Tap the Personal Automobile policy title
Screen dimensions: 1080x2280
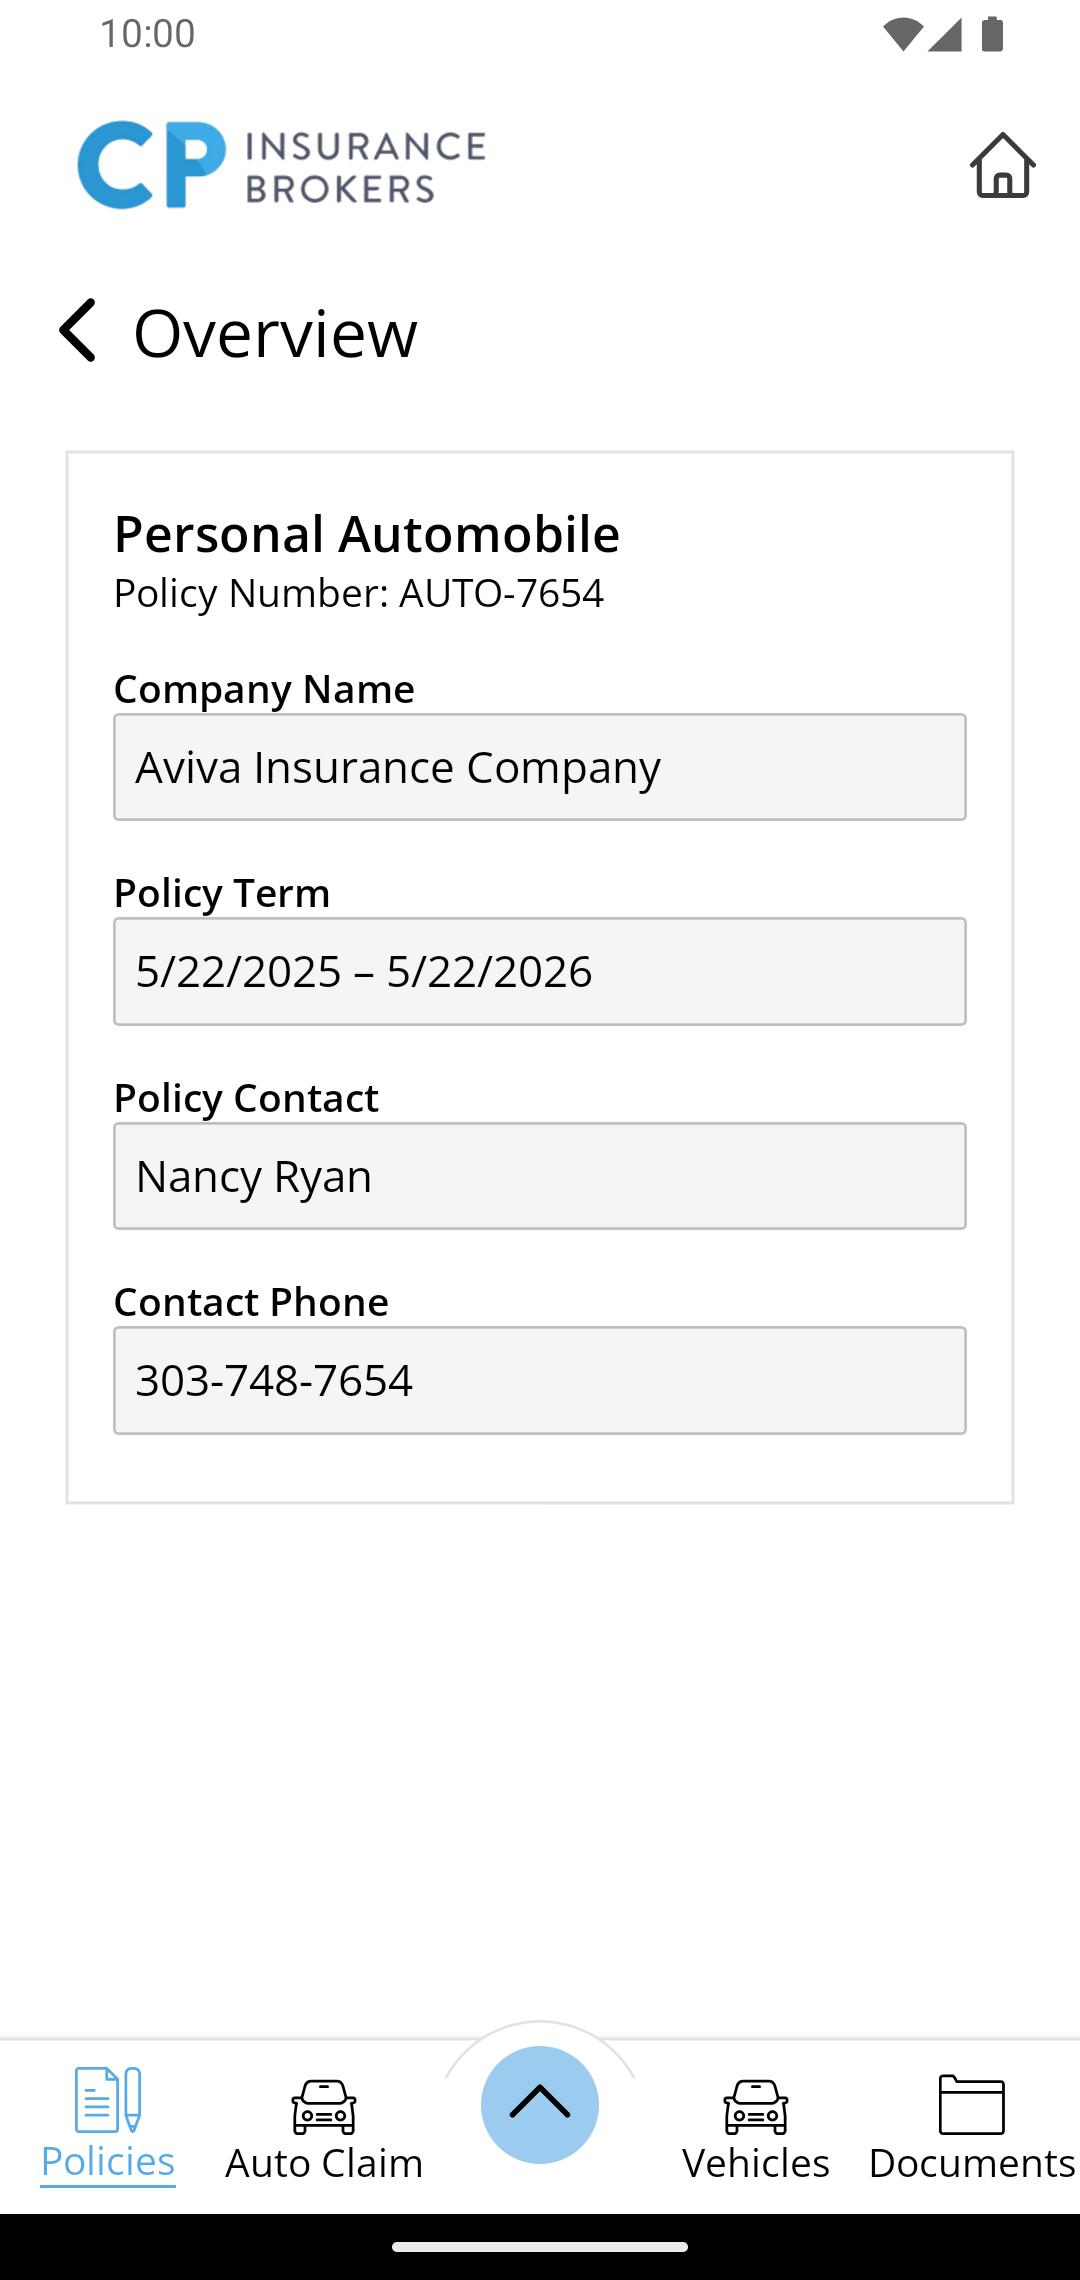[367, 534]
